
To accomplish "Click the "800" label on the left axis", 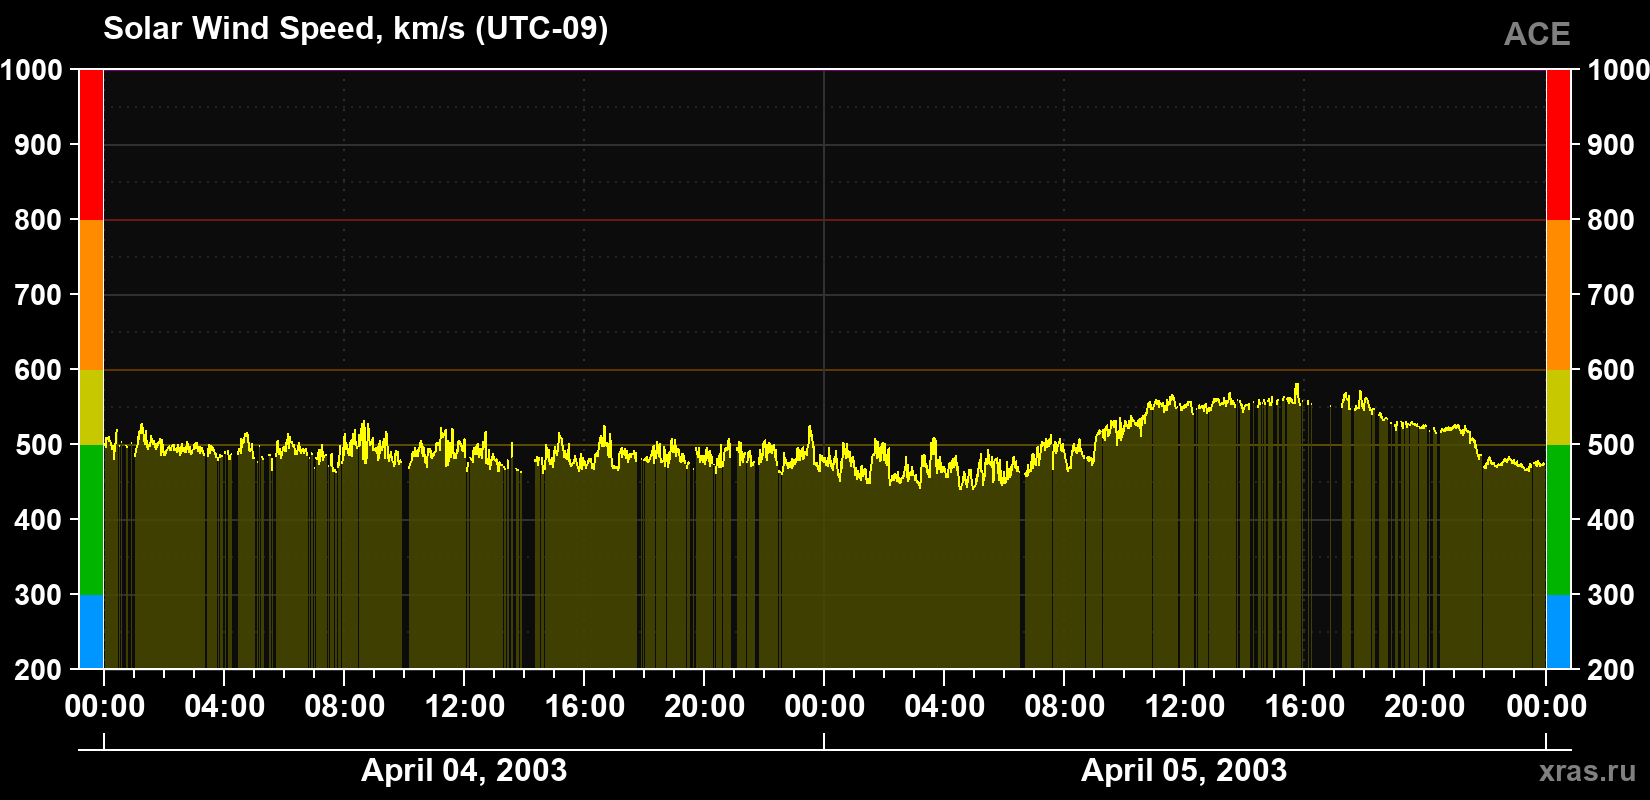I will coord(39,220).
